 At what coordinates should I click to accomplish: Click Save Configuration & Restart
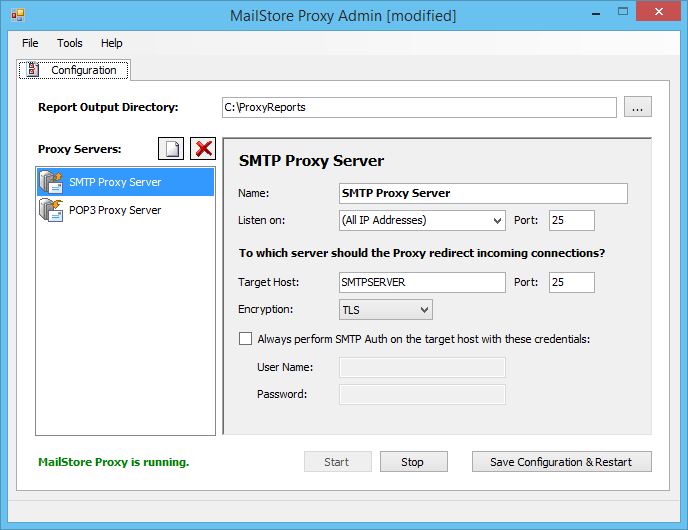click(561, 462)
